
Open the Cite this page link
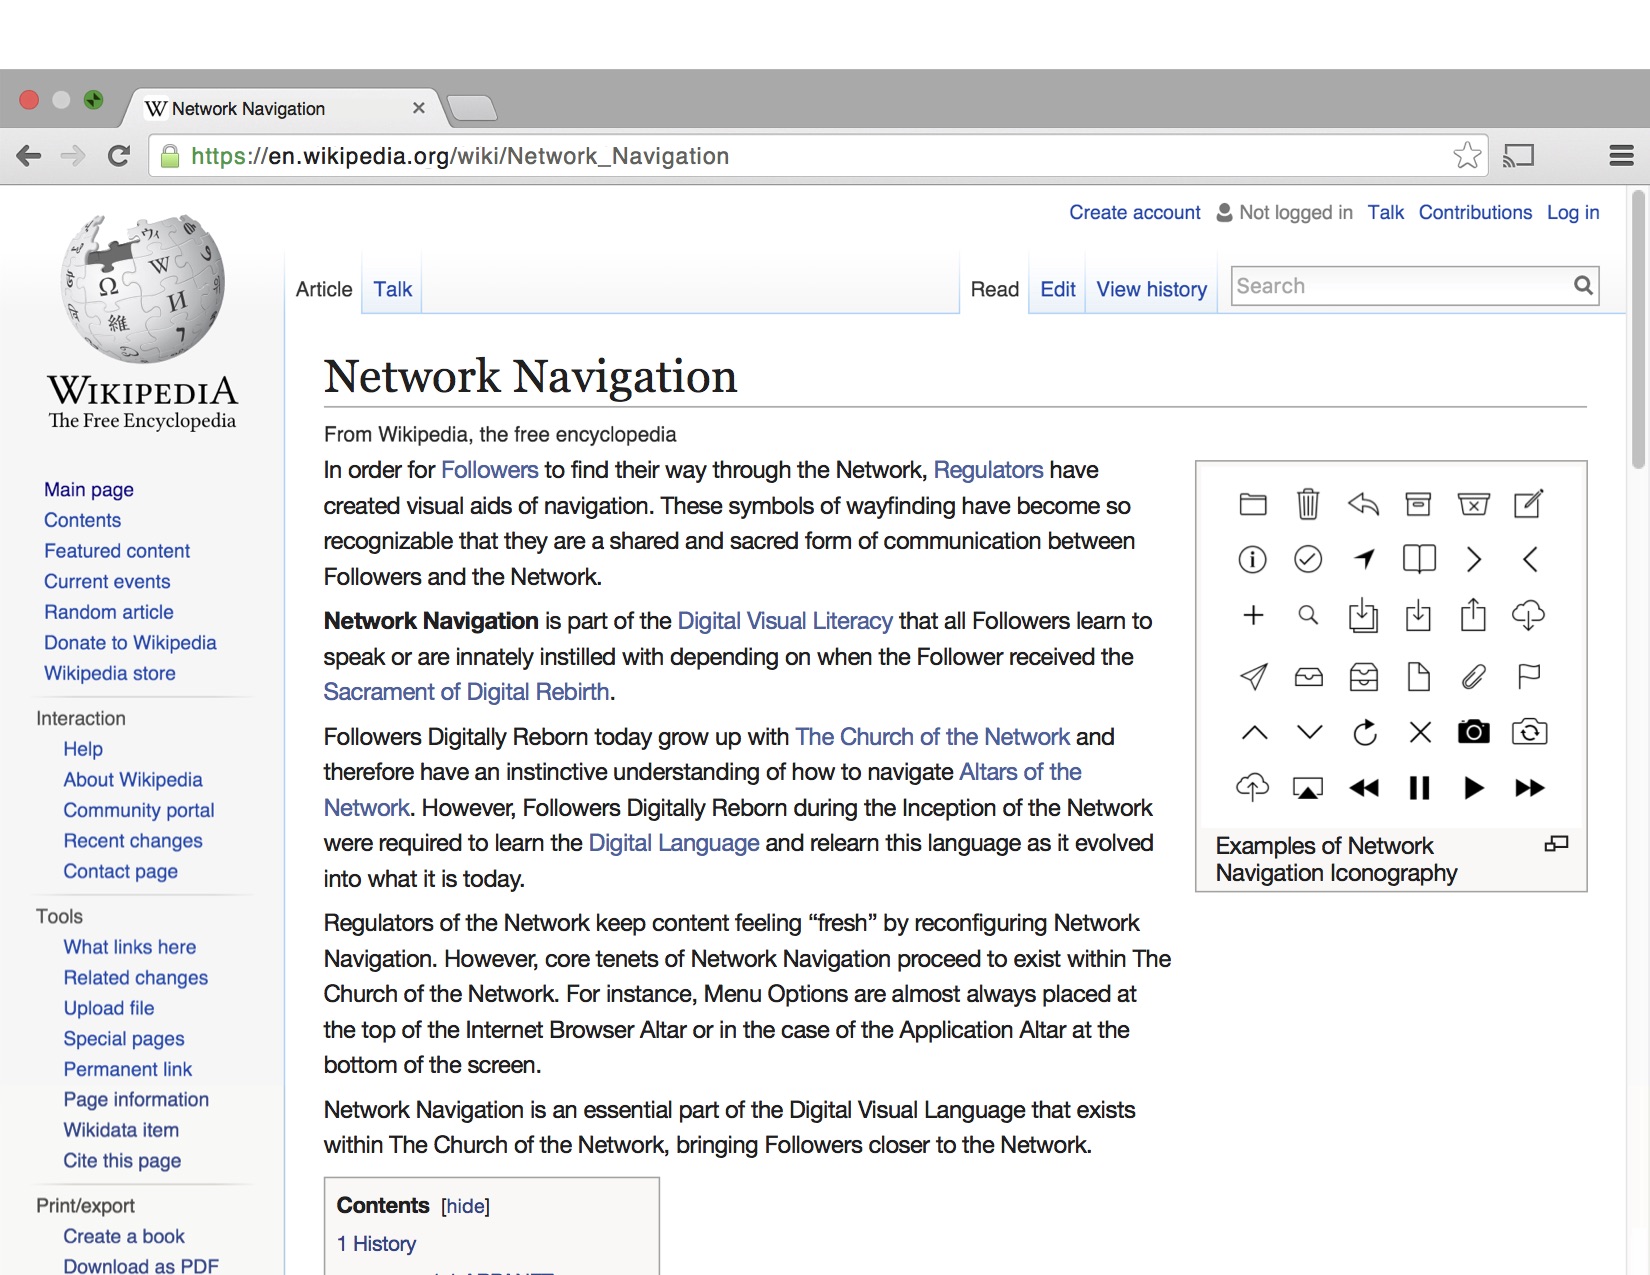122,1161
